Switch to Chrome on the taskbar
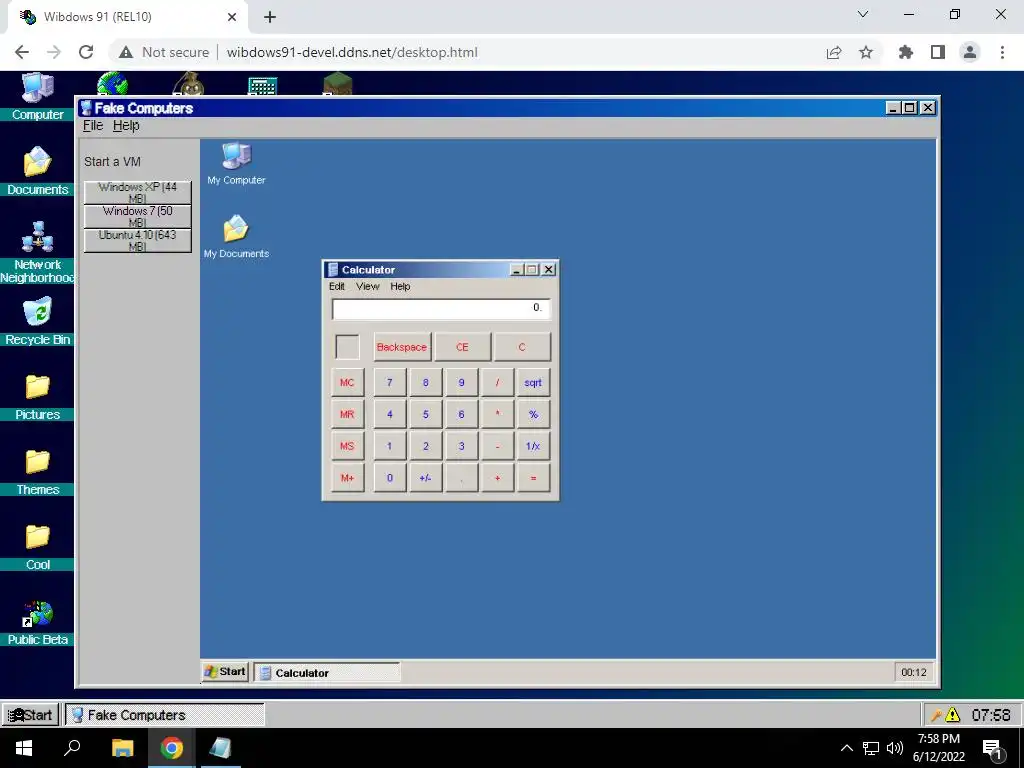This screenshot has height=768, width=1024. pyautogui.click(x=172, y=748)
